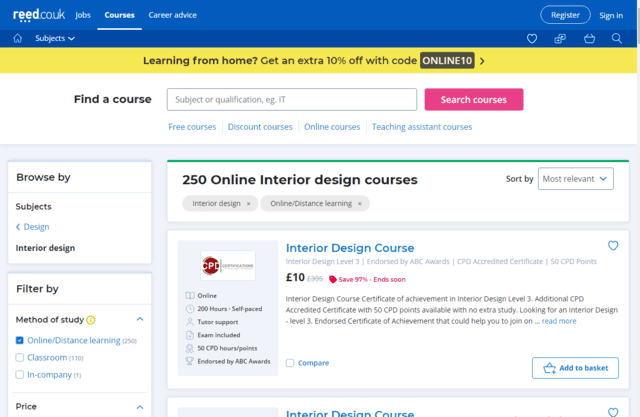Viewport: 640px width, 417px height.
Task: Switch to the Jobs tab
Action: 83,15
